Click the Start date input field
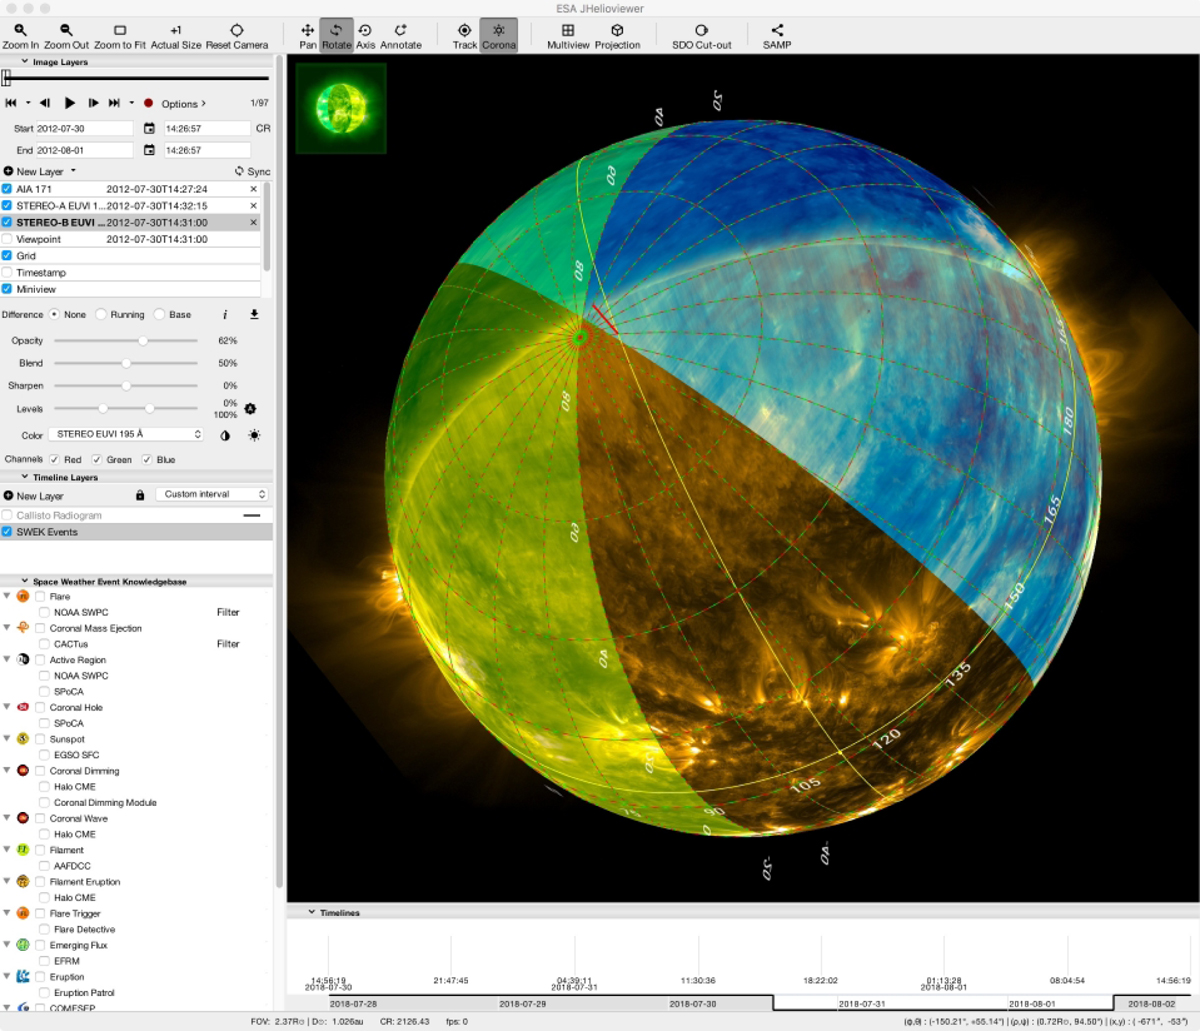 click(84, 129)
